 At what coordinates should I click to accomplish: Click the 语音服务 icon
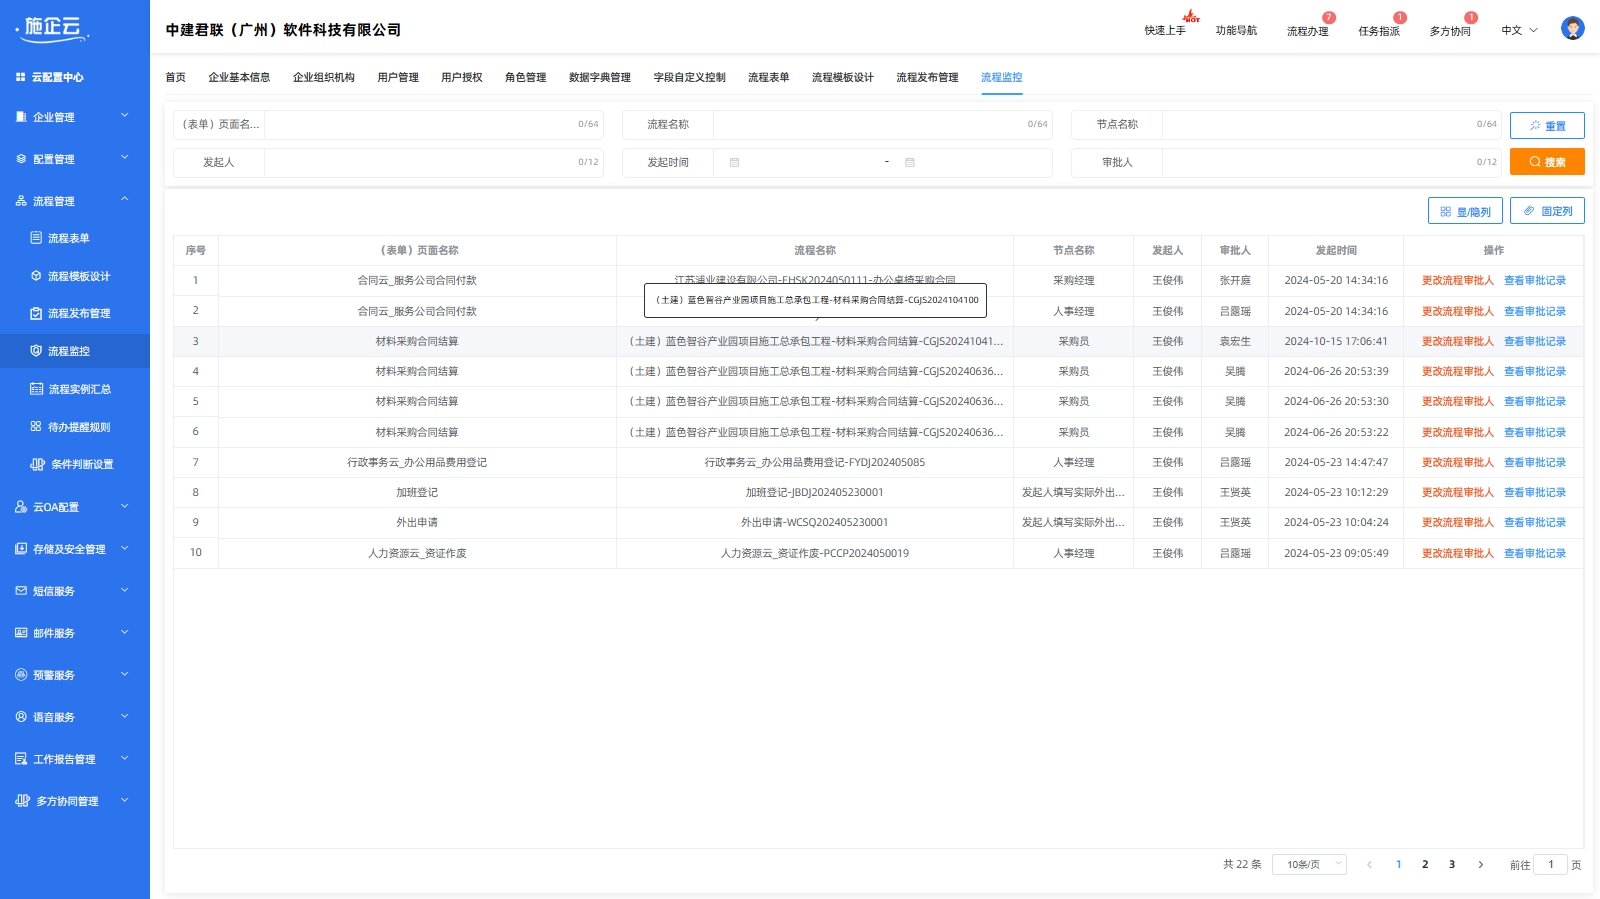point(21,717)
